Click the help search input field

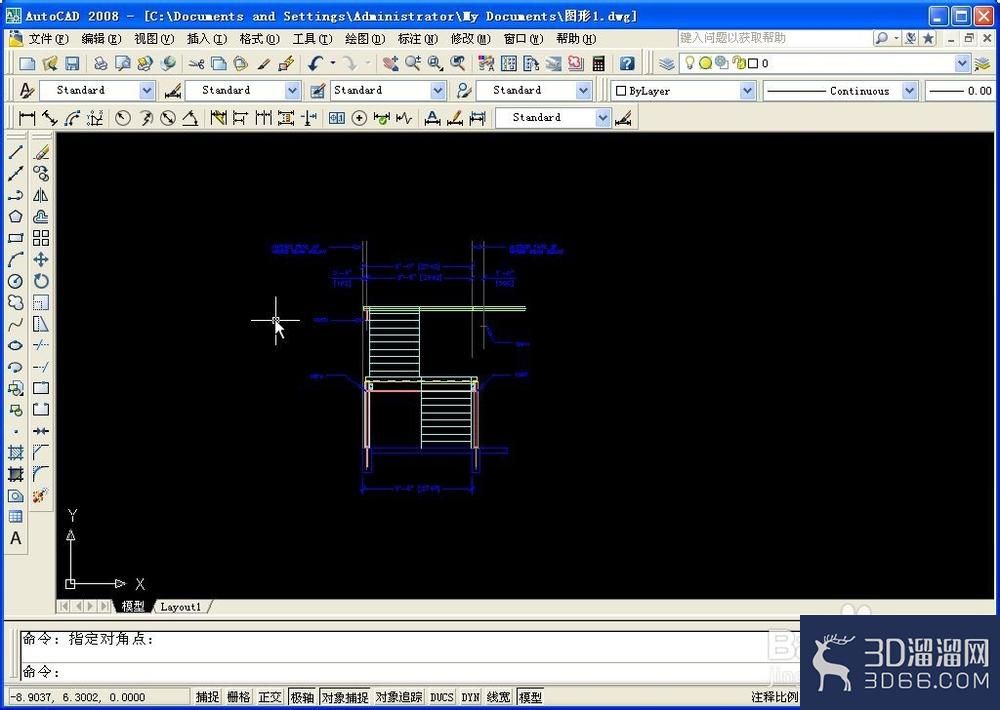tap(775, 38)
